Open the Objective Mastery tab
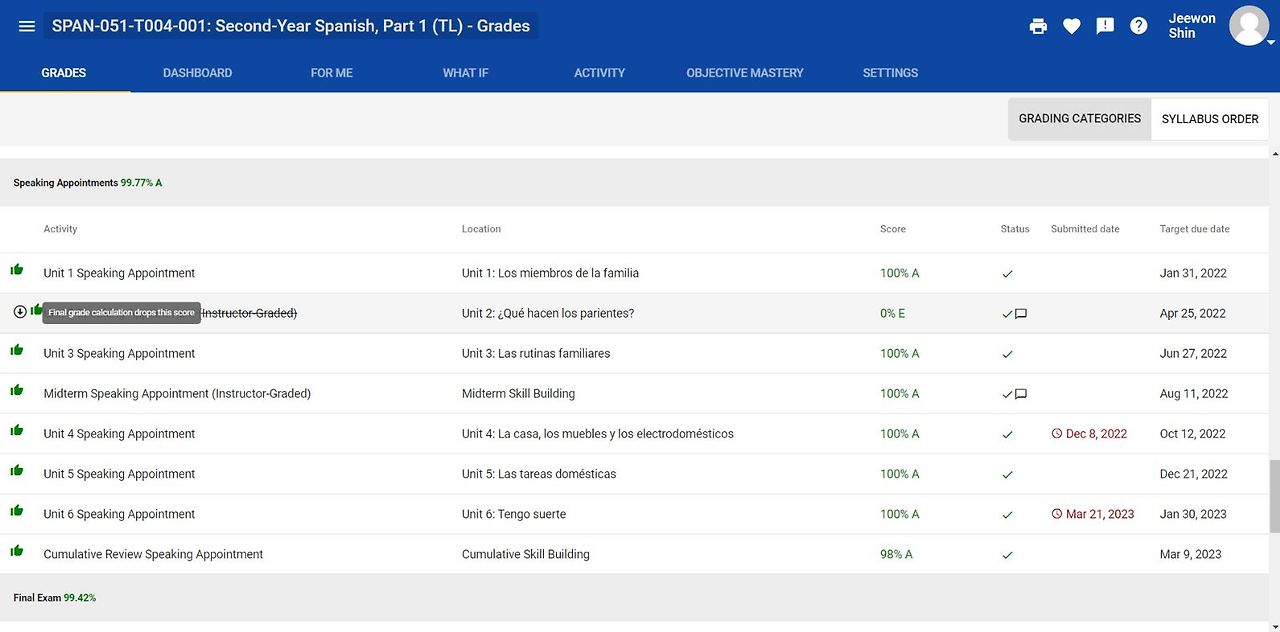This screenshot has height=632, width=1280. [x=745, y=73]
